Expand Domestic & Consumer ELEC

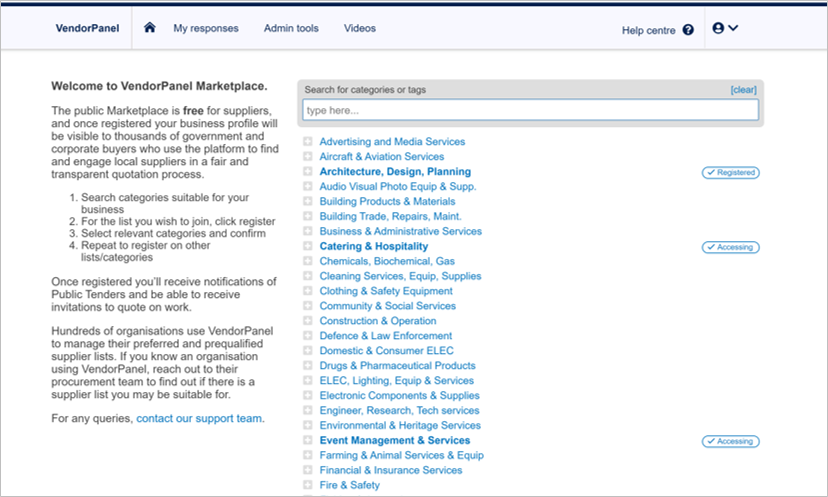pos(308,350)
